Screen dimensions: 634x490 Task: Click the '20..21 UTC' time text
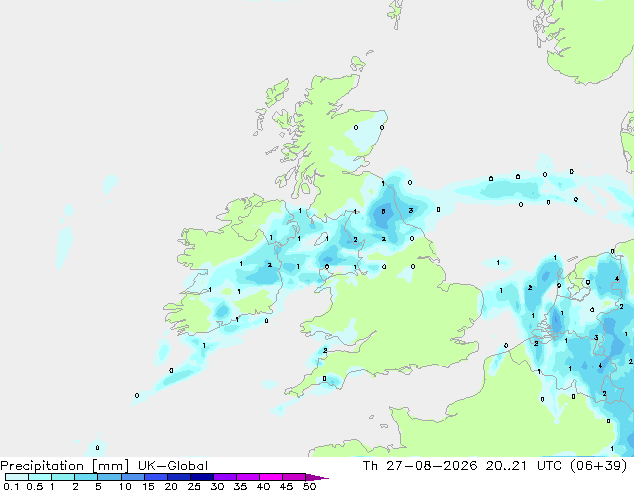click(524, 466)
